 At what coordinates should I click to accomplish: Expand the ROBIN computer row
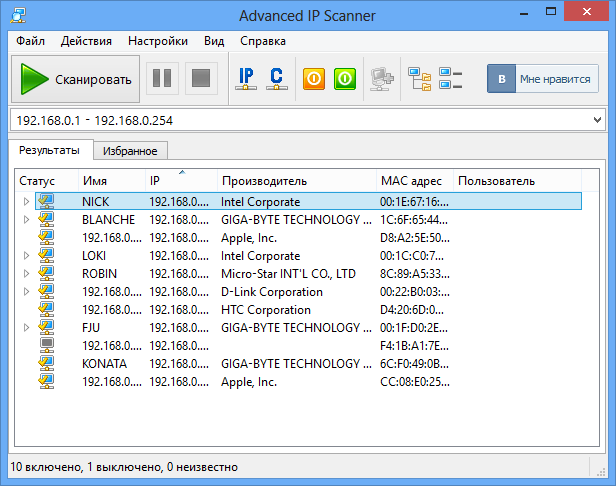click(x=26, y=273)
